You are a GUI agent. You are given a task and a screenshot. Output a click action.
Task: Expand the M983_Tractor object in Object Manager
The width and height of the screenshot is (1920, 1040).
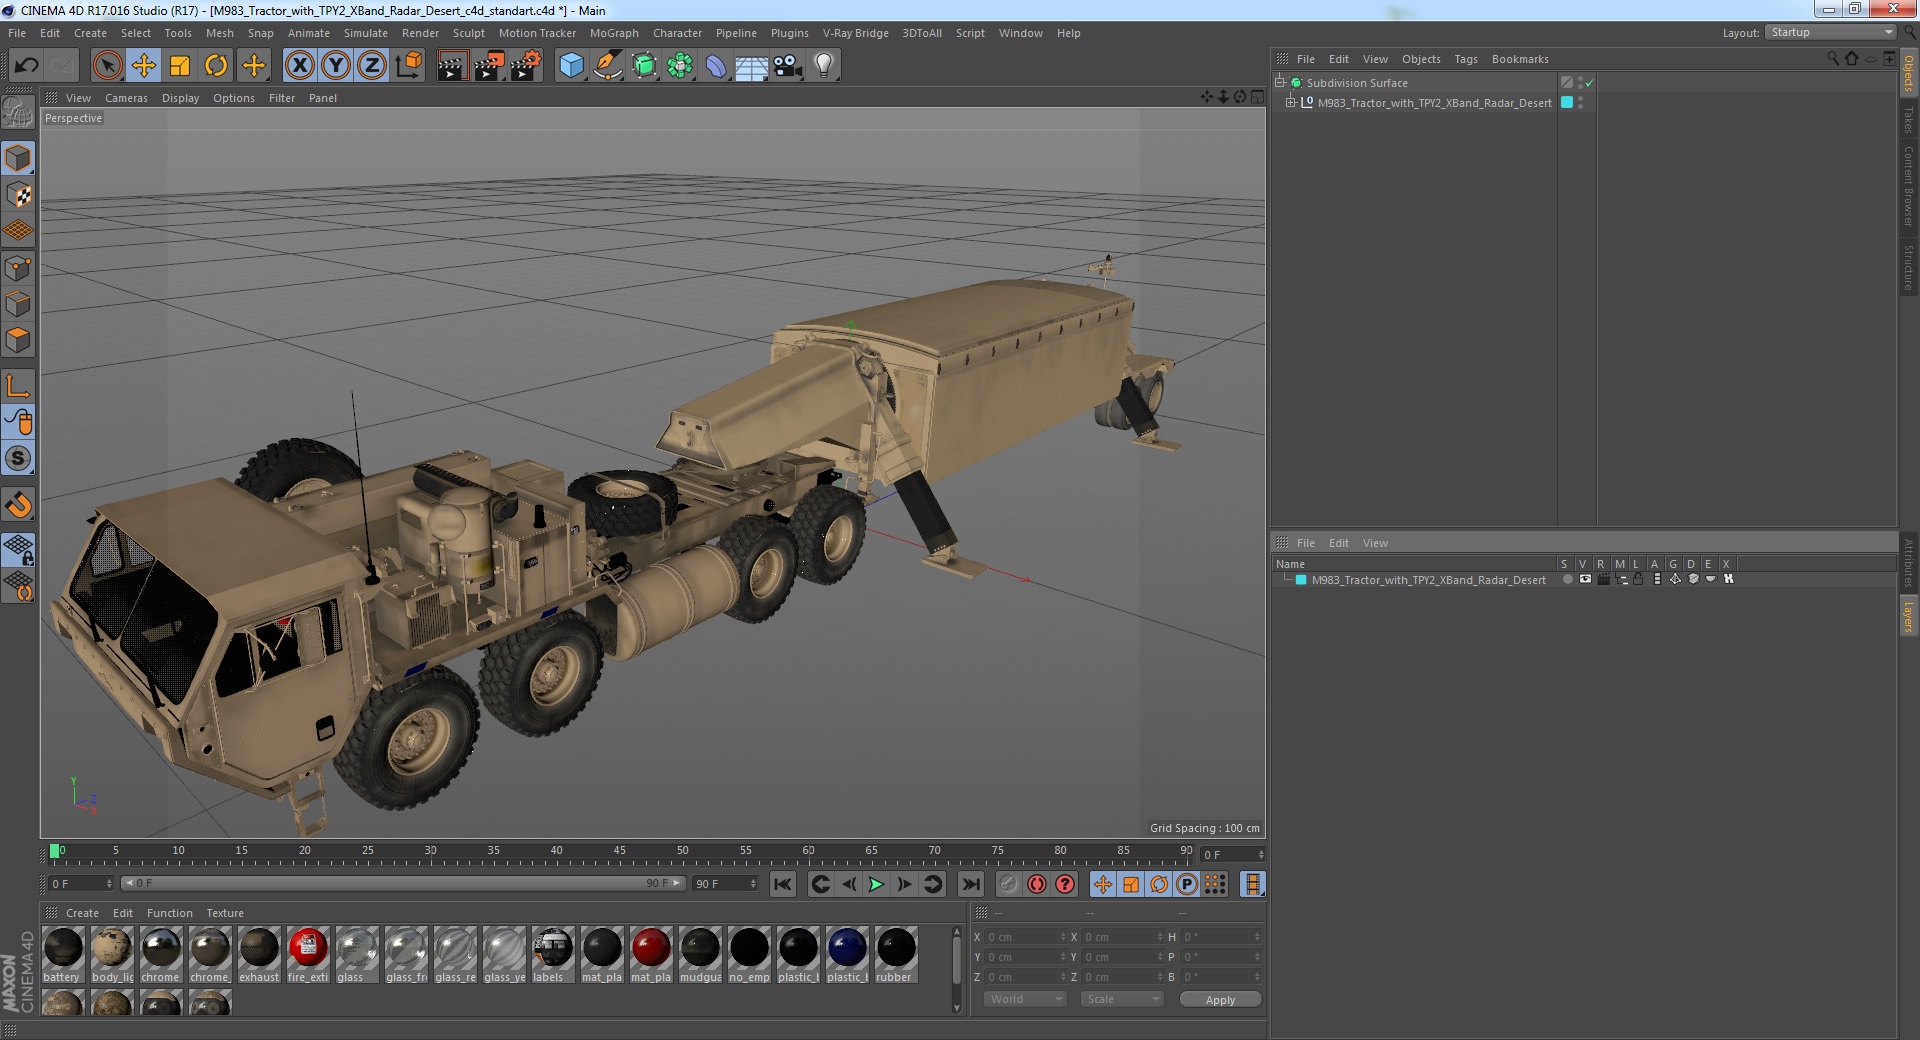point(1290,102)
